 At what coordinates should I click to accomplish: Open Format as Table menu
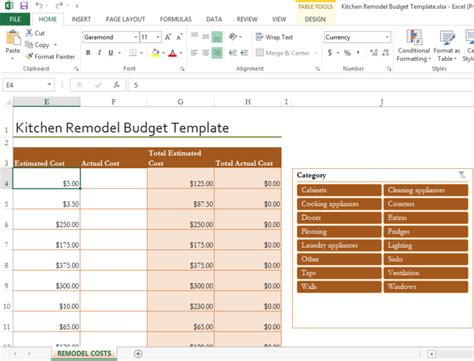pyautogui.click(x=447, y=45)
